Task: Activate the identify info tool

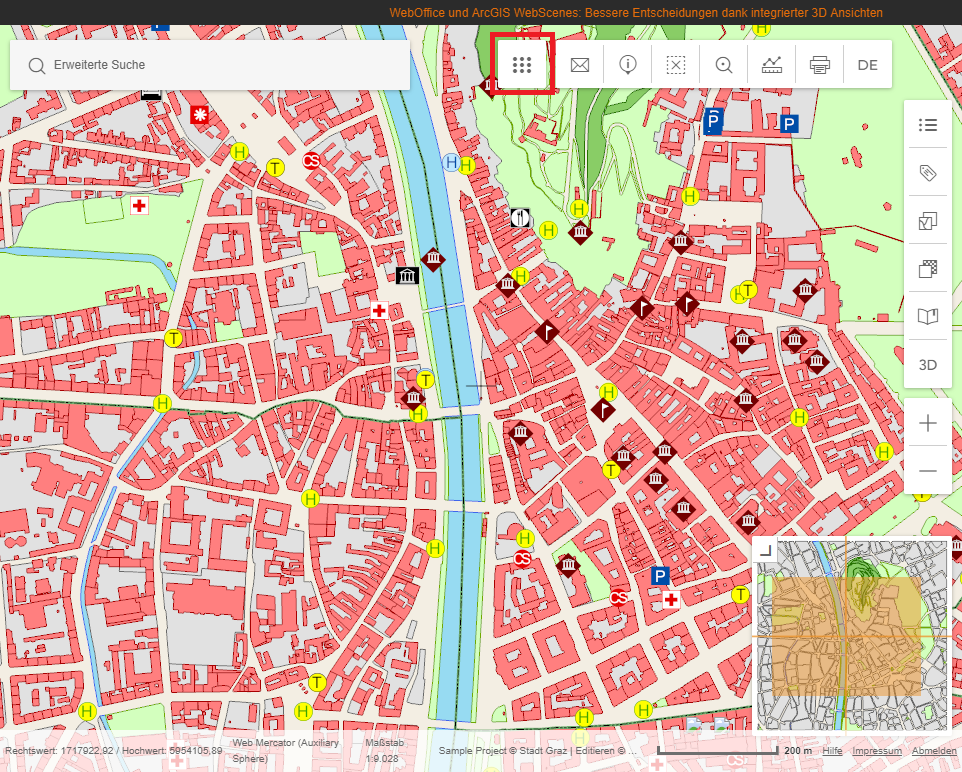Action: click(x=628, y=65)
